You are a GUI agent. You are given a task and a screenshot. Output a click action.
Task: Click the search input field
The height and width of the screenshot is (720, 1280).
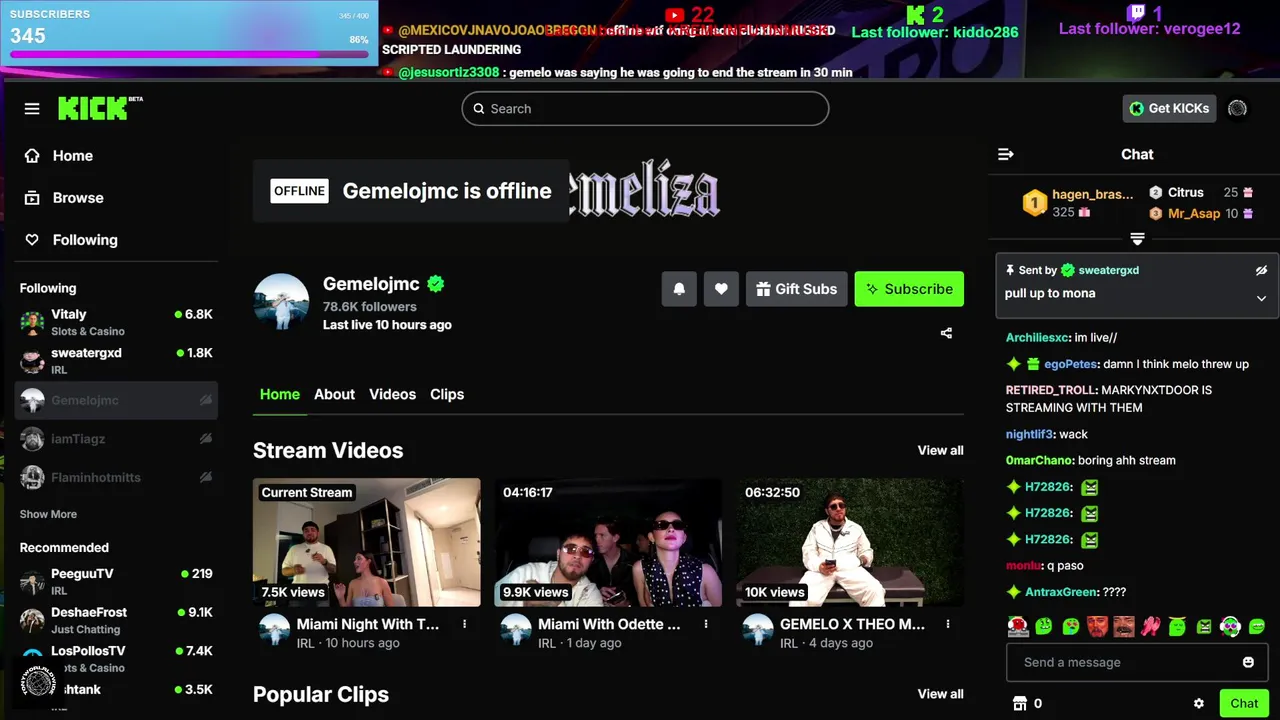tap(645, 109)
